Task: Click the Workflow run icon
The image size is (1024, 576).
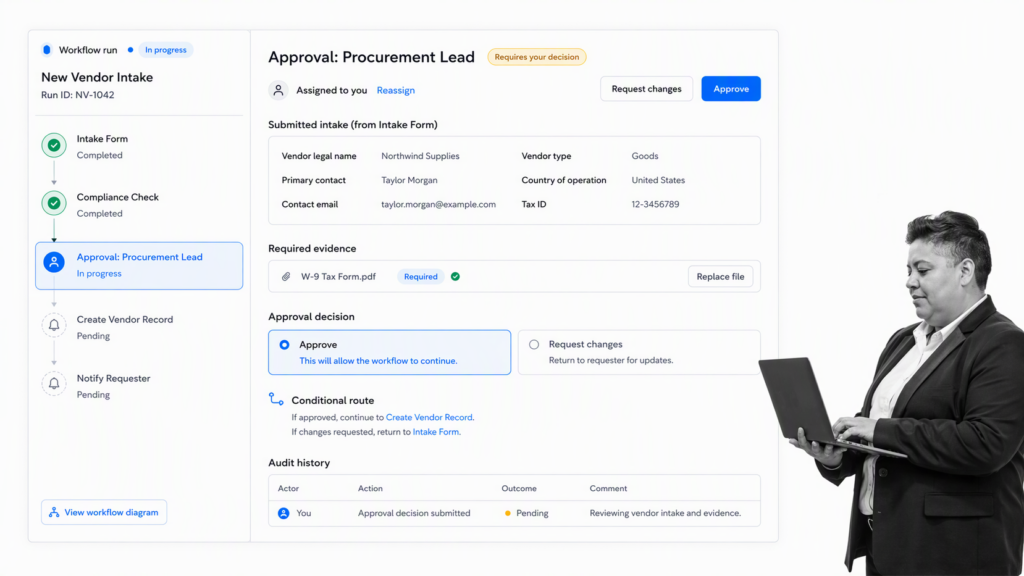Action: [46, 50]
